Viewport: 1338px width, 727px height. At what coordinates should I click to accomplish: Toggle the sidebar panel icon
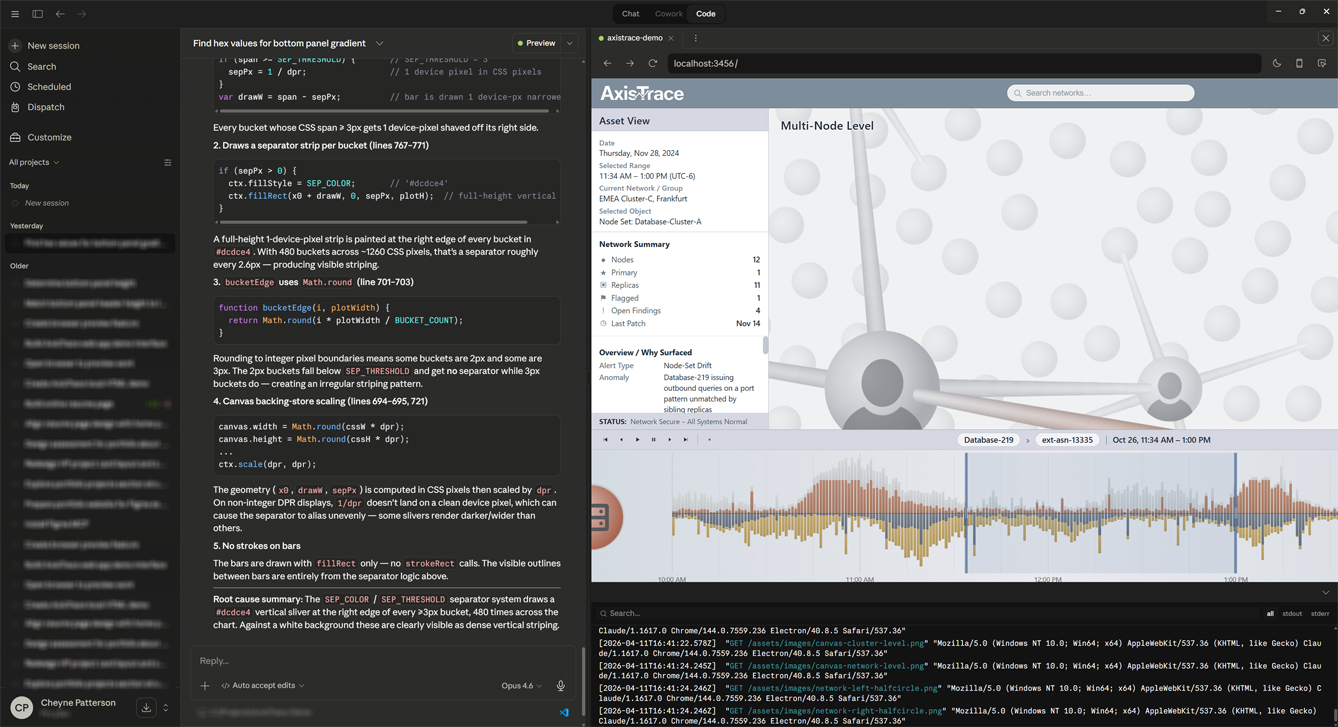coord(38,14)
